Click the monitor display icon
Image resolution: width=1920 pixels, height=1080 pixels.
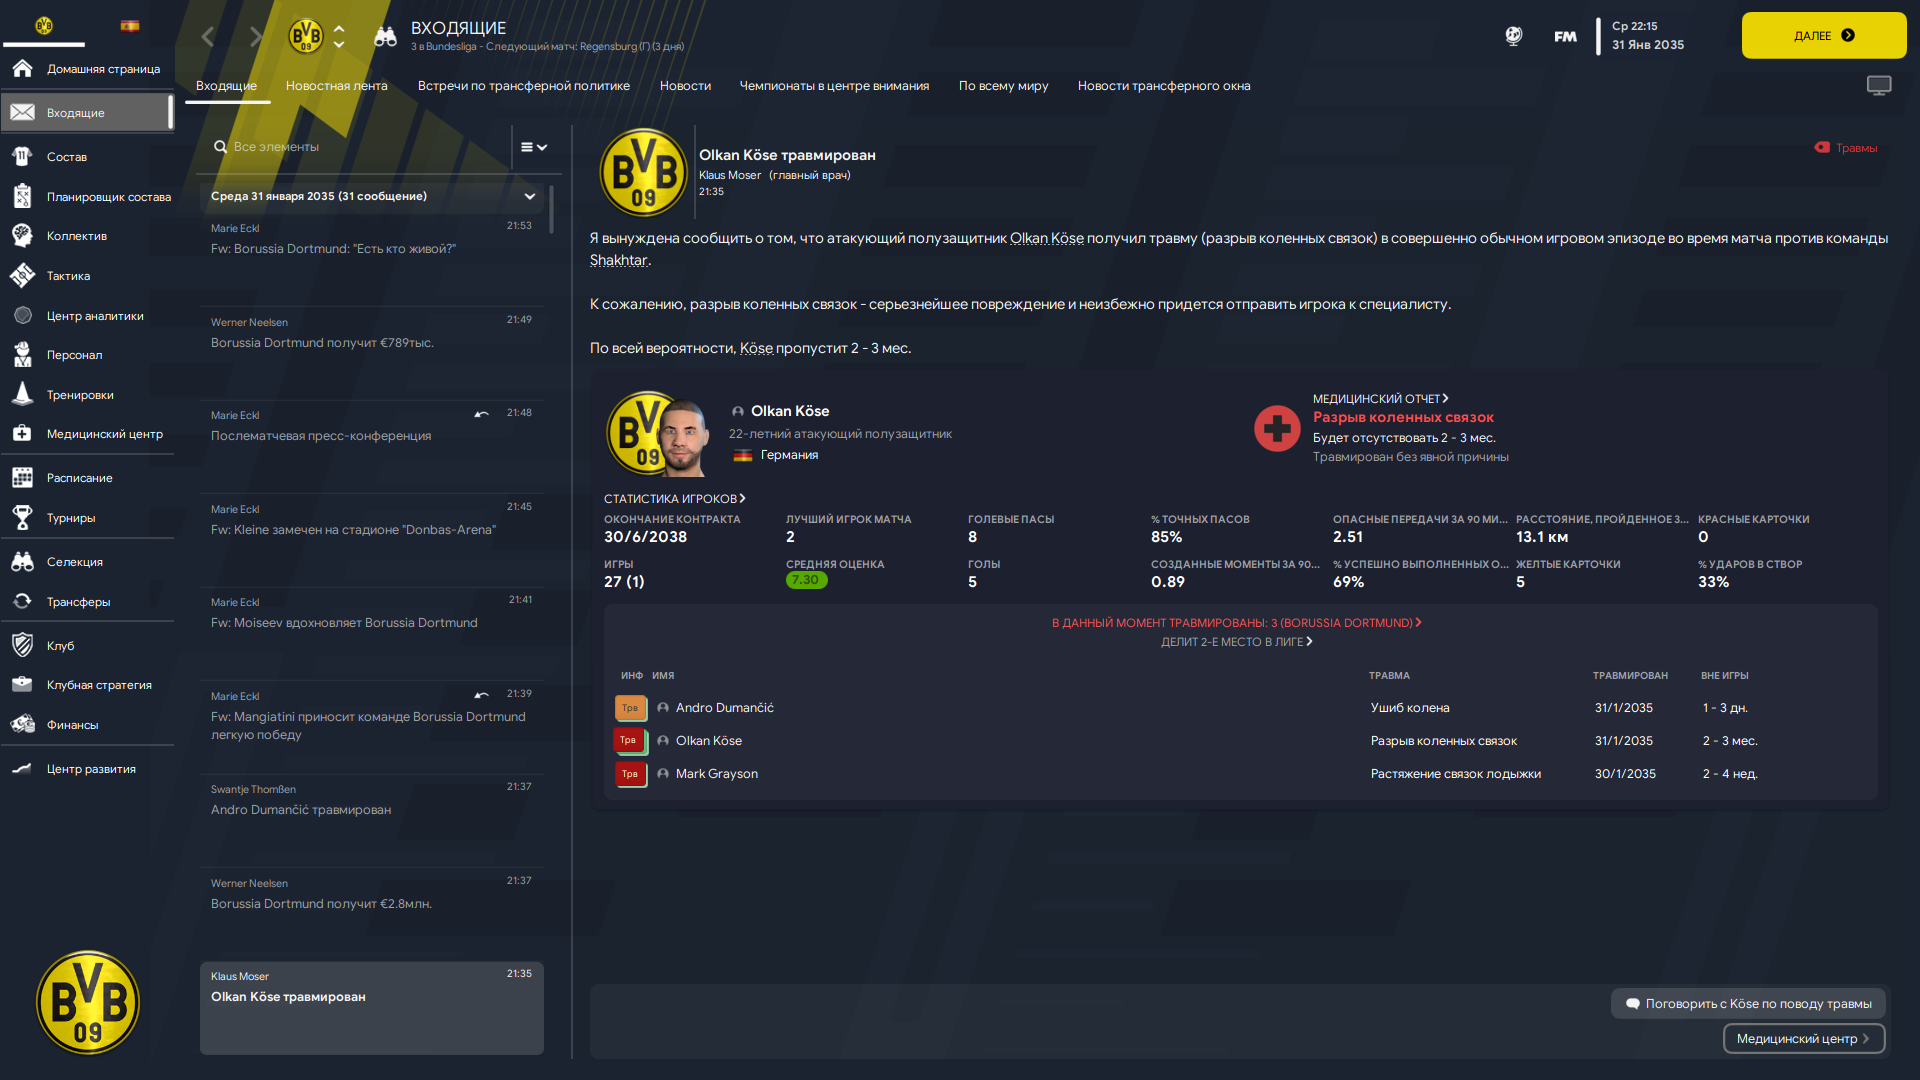point(1879,86)
